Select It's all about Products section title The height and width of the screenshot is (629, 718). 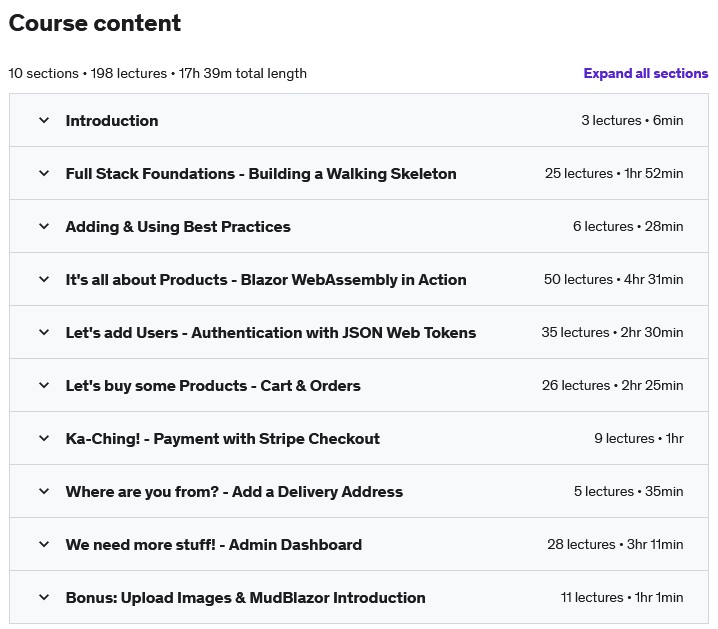click(266, 279)
